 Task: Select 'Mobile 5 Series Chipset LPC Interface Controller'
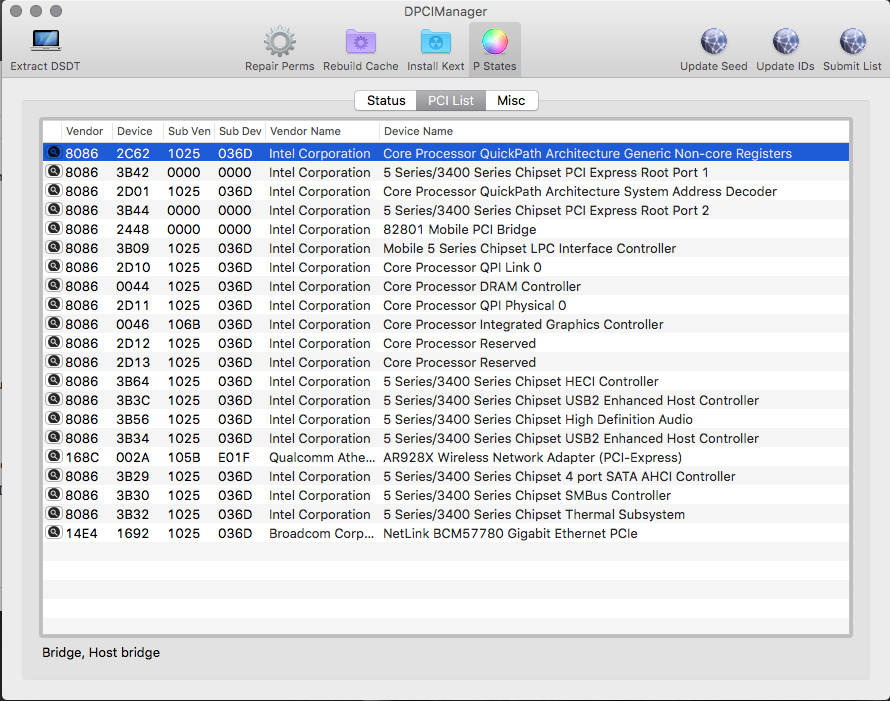click(530, 249)
